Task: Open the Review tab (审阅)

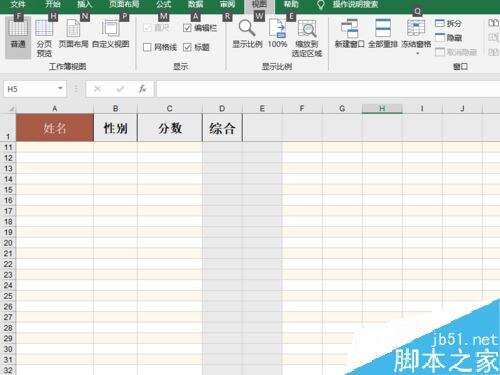Action: point(227,4)
